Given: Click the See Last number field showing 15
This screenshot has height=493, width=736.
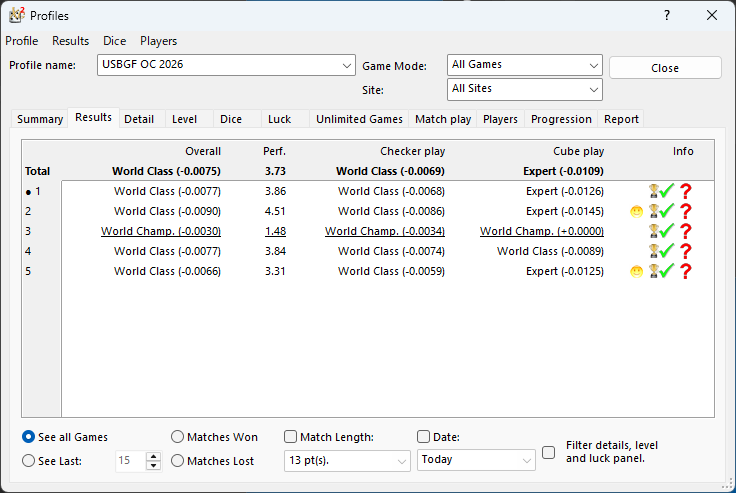Looking at the screenshot, I should point(130,461).
